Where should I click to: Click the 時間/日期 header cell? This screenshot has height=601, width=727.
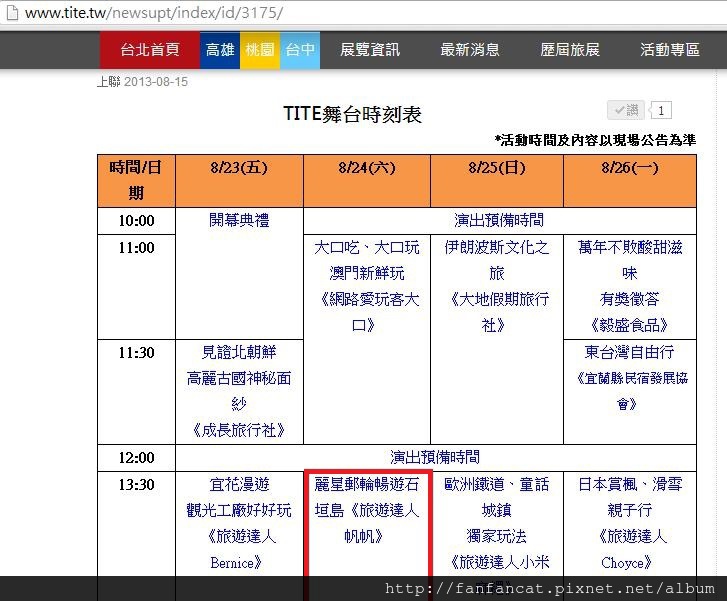[x=136, y=181]
